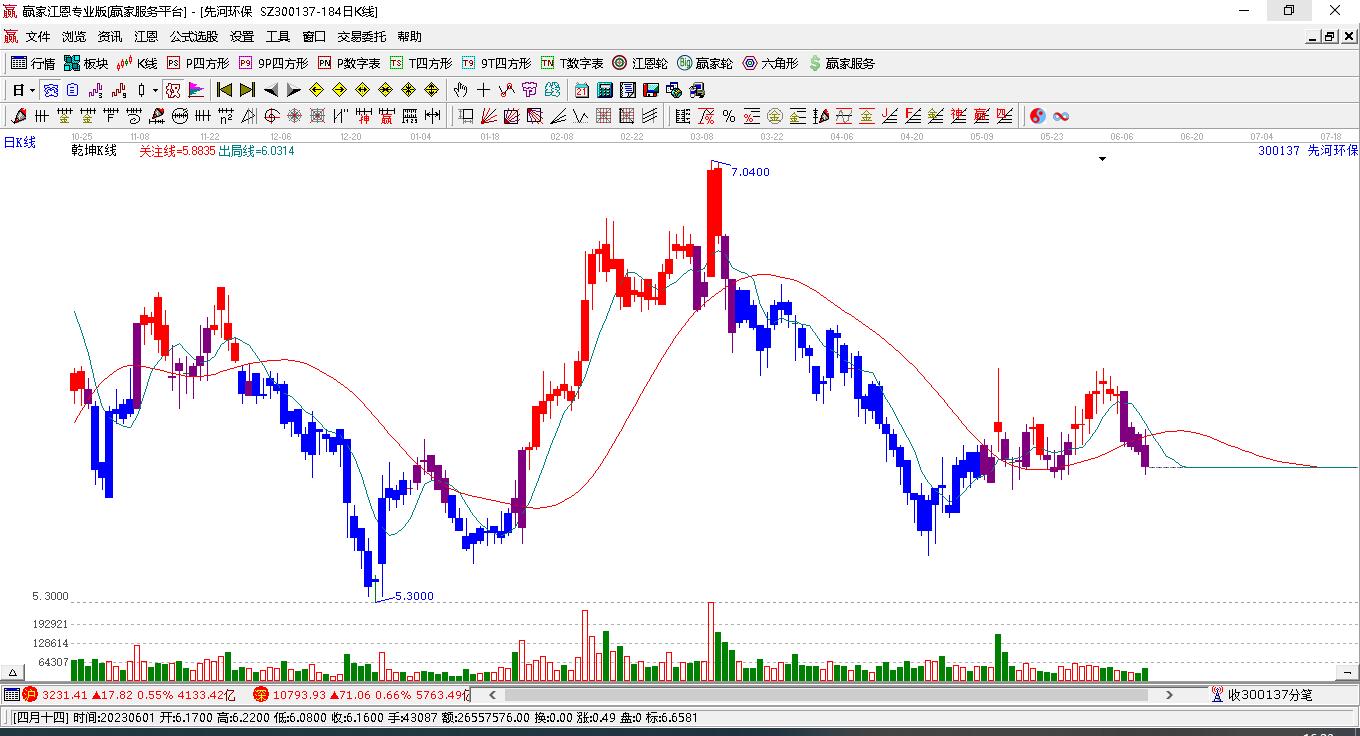
Task: Click the black left arrow navigation icon
Action: tap(270, 90)
